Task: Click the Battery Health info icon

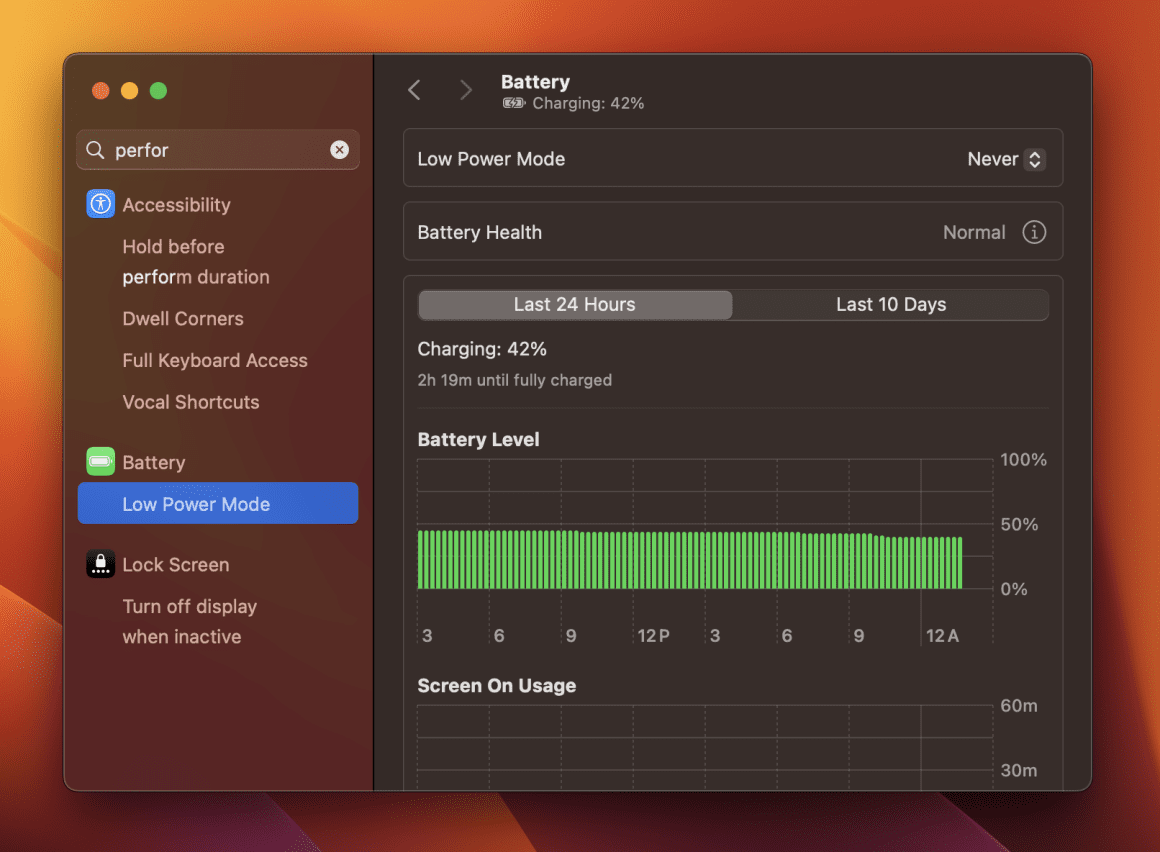Action: pyautogui.click(x=1034, y=231)
